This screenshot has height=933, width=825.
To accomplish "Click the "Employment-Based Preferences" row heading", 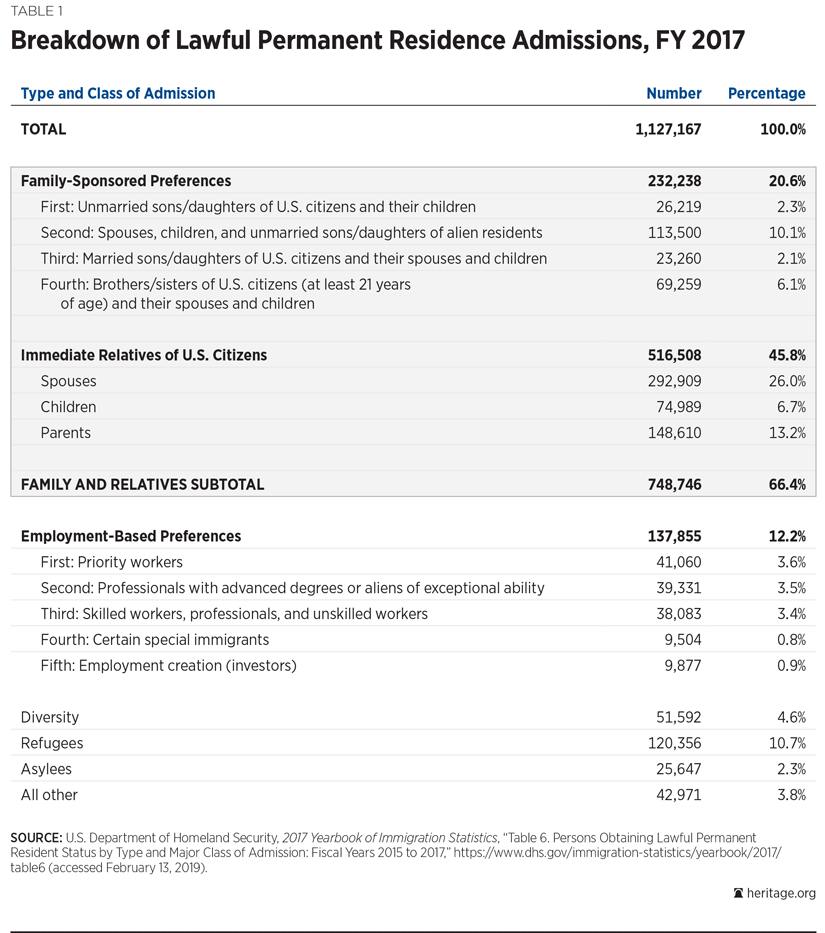I will (x=131, y=536).
